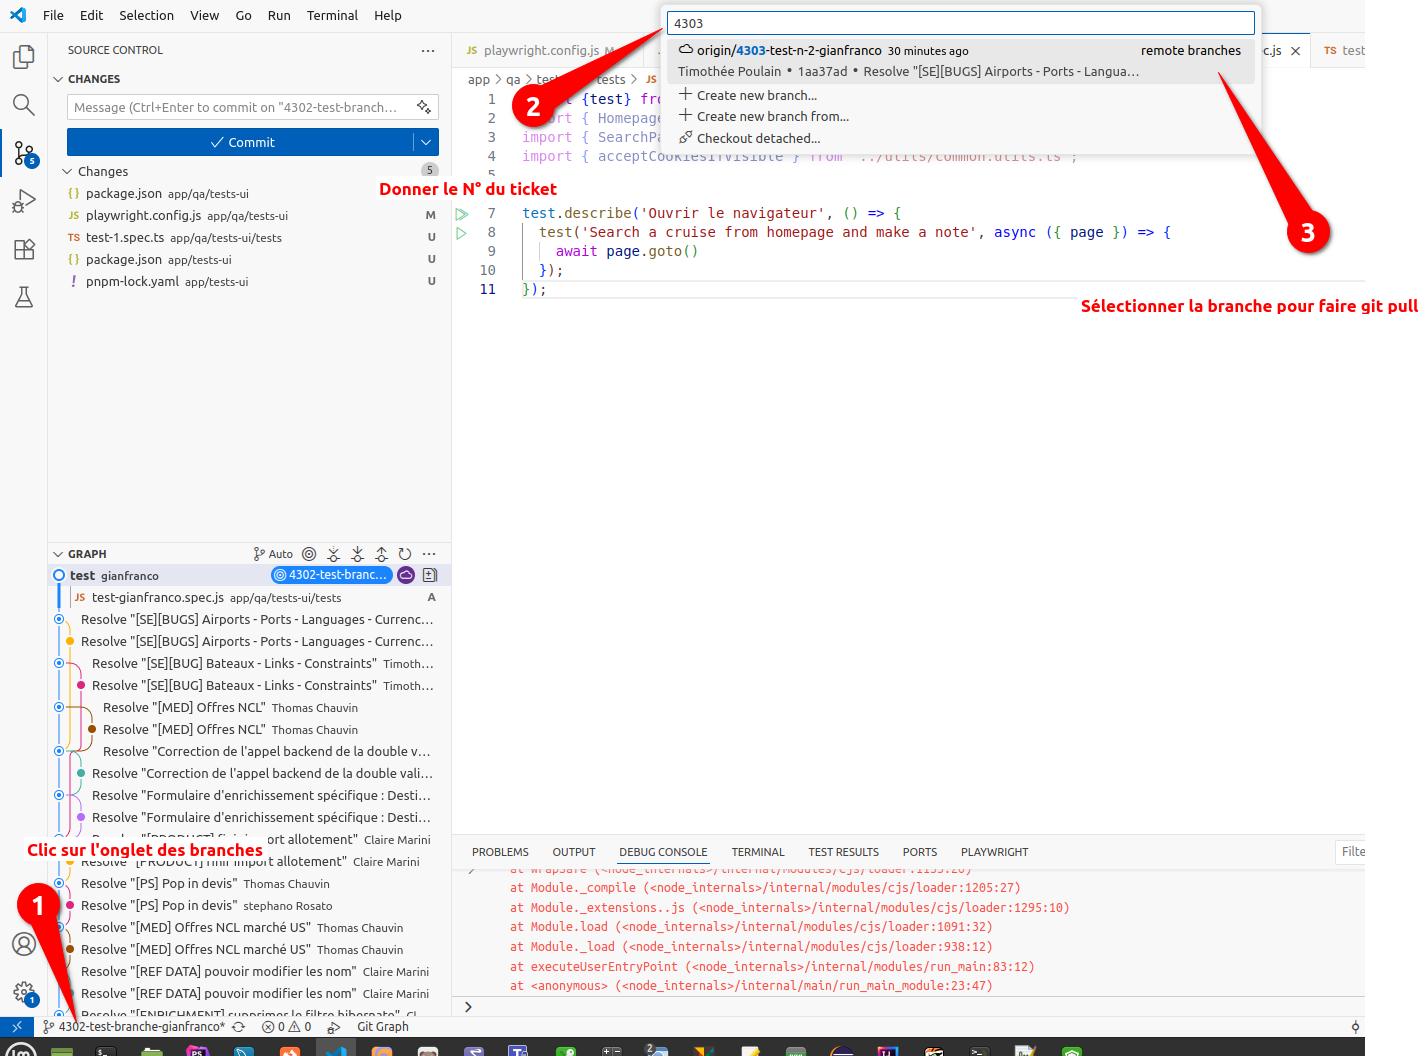Open the Extensions view
The height and width of the screenshot is (1056, 1425).
pos(24,250)
